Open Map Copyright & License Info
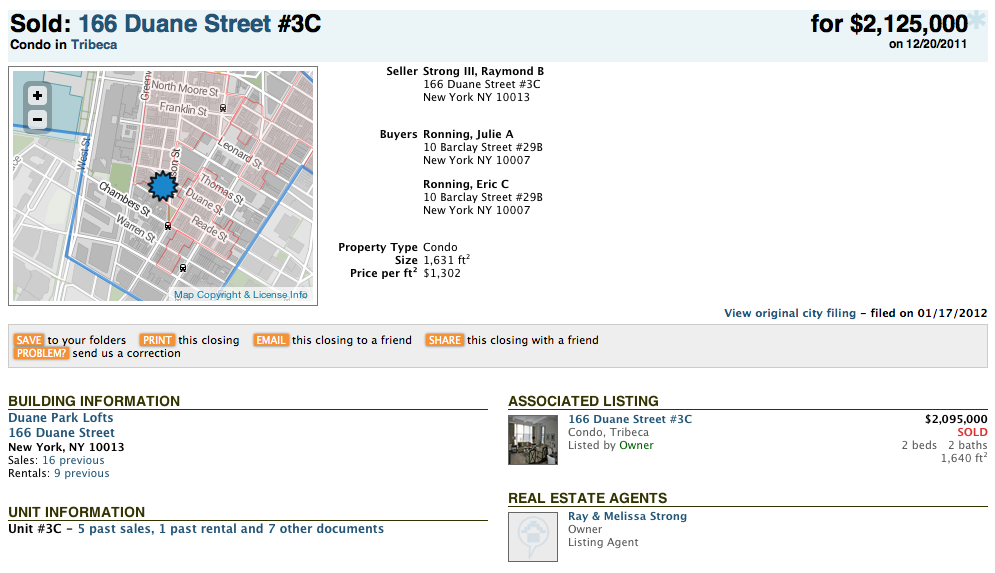The height and width of the screenshot is (573, 995). point(240,295)
